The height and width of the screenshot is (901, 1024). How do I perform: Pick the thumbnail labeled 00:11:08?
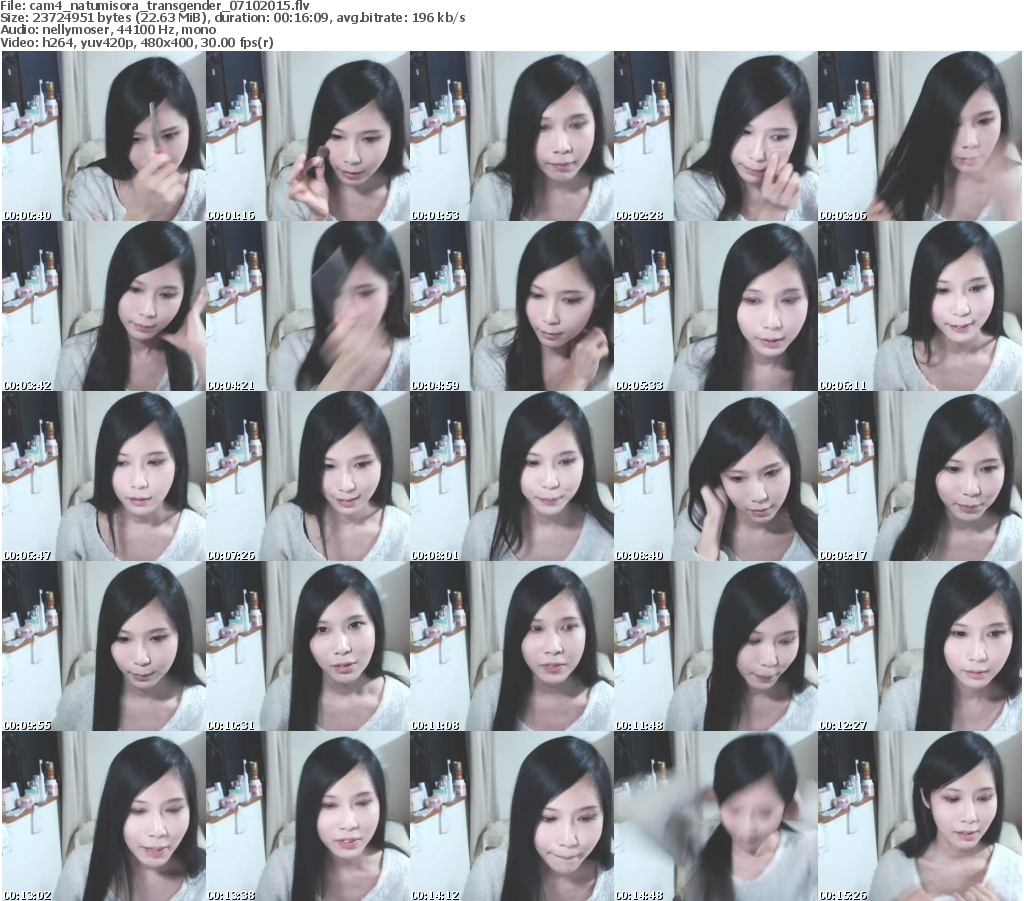[x=512, y=646]
